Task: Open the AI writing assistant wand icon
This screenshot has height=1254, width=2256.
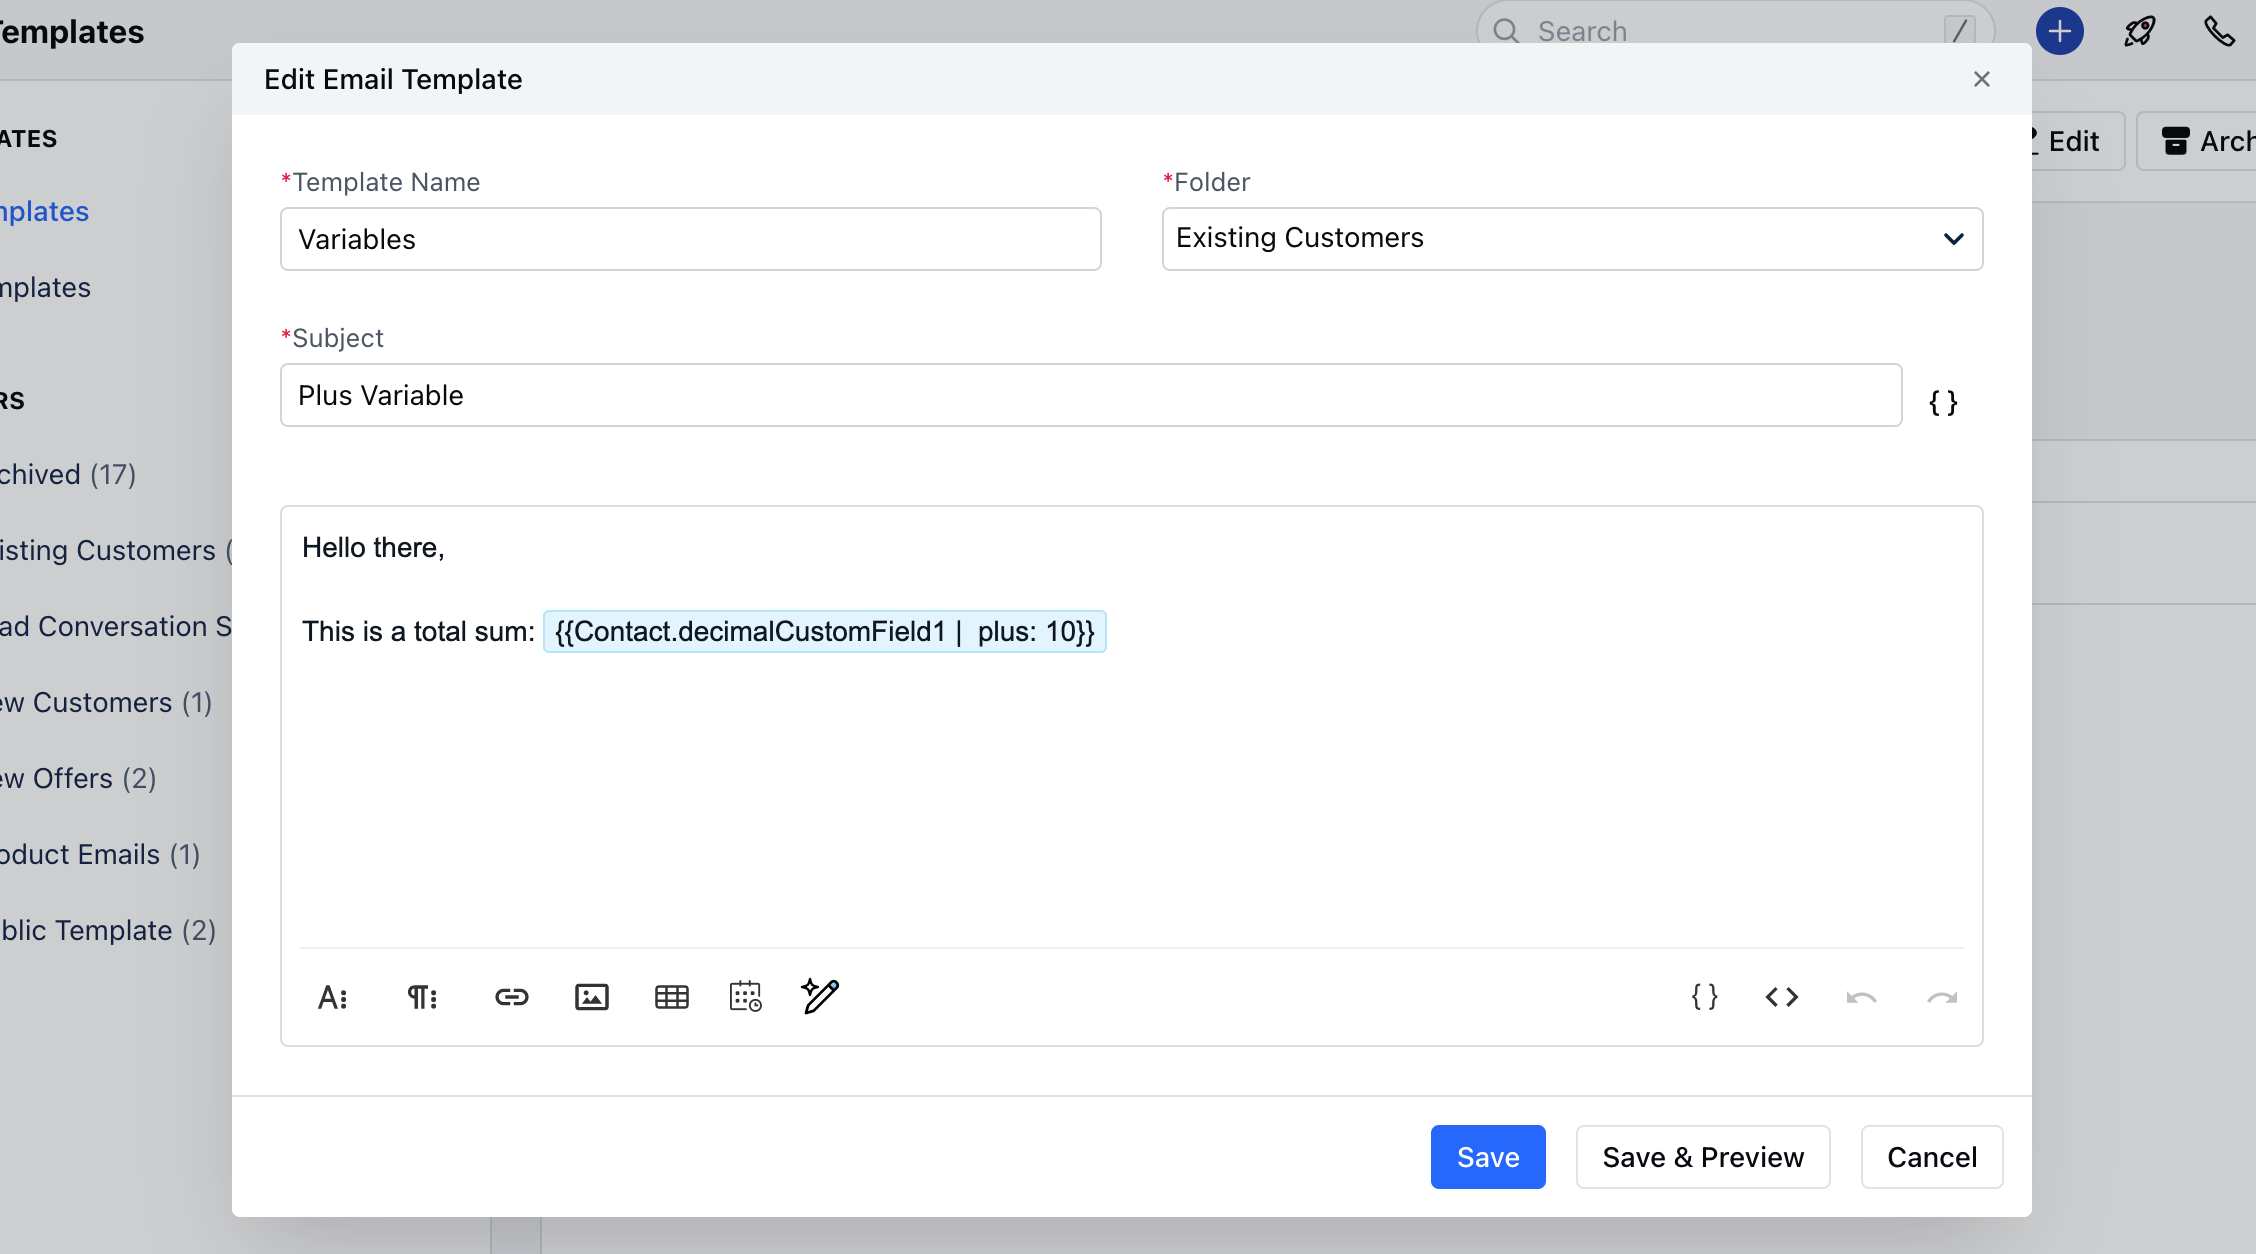Action: 820,996
